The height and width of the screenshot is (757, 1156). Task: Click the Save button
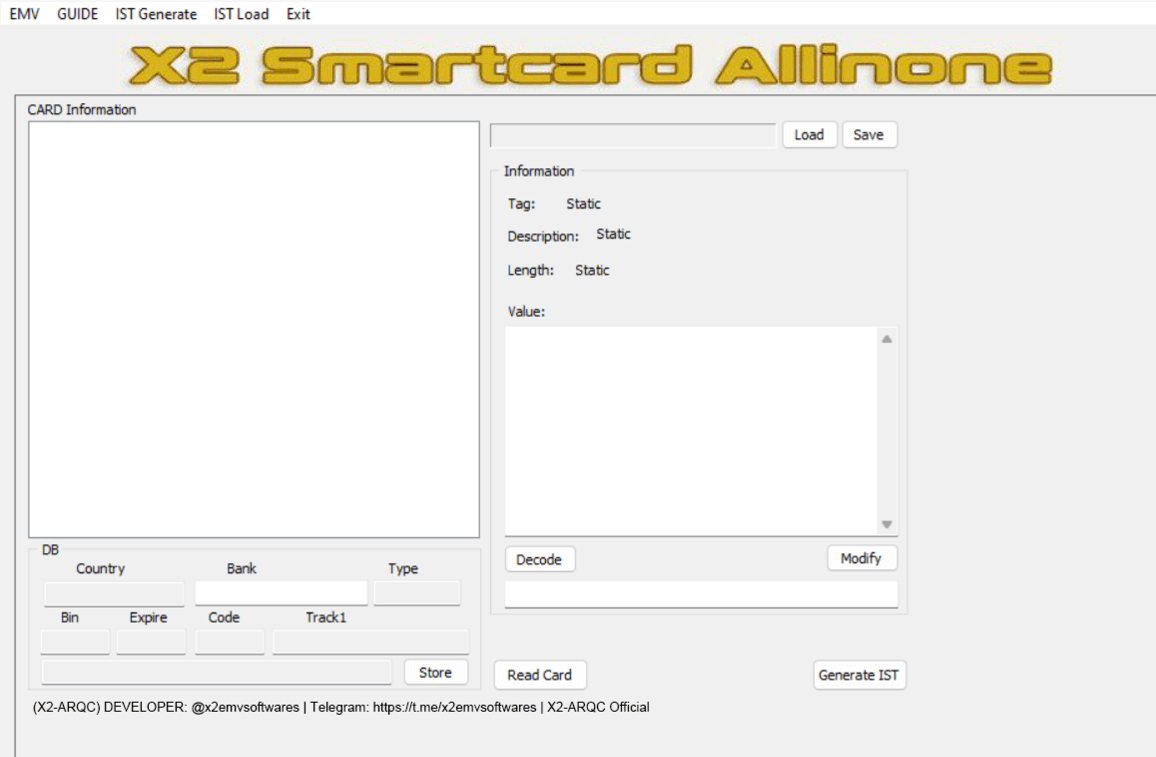pyautogui.click(x=869, y=135)
